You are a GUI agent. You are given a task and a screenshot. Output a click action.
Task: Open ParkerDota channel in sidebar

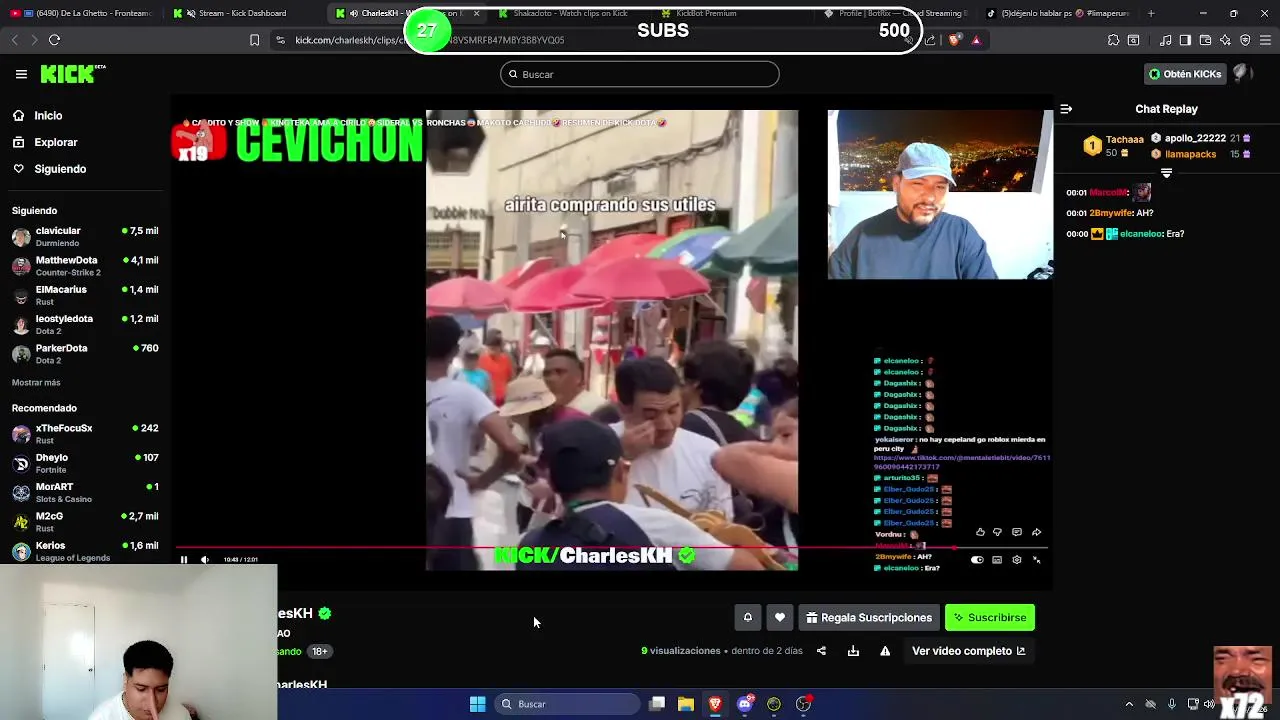85,354
